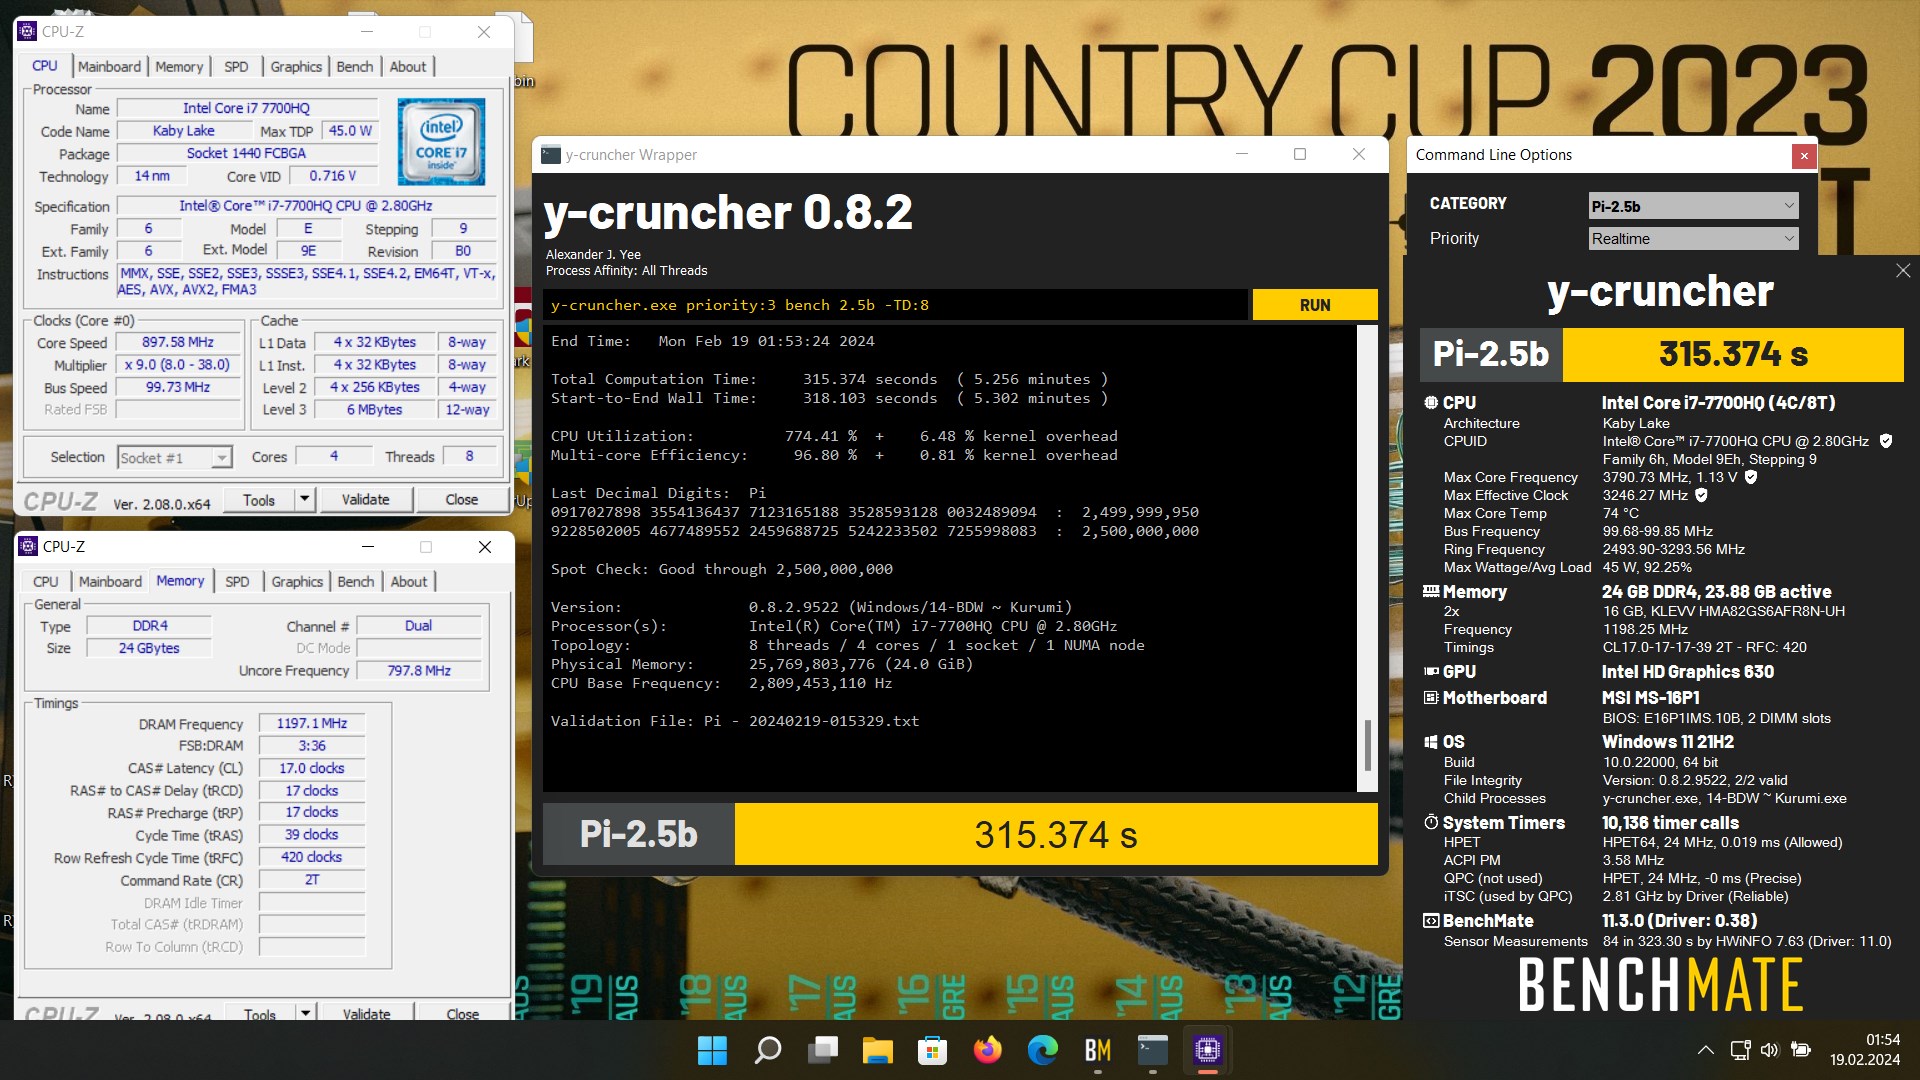This screenshot has height=1080, width=1920.
Task: Click the BenchMate section icon beside version
Action: click(1431, 920)
